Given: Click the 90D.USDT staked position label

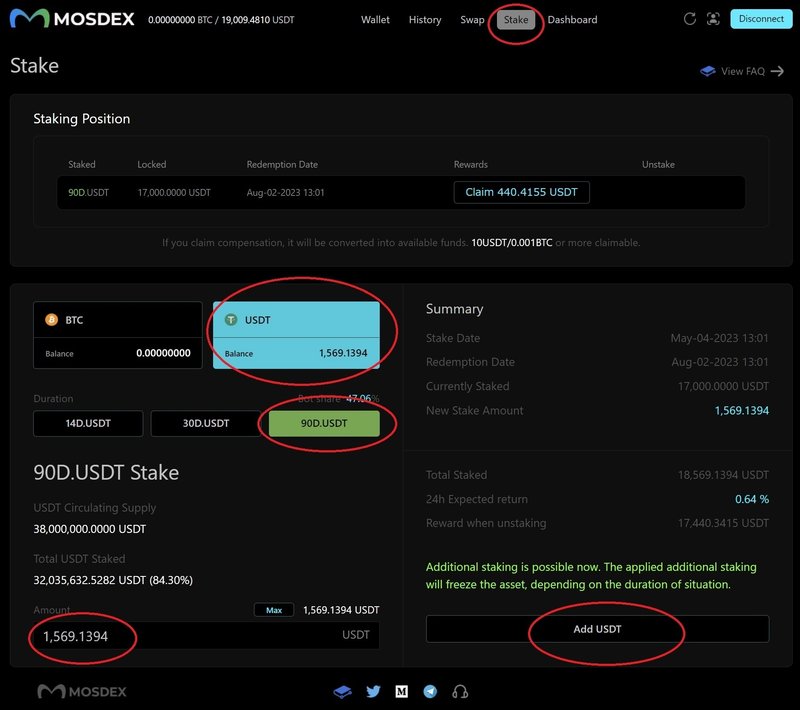Looking at the screenshot, I should click(88, 192).
